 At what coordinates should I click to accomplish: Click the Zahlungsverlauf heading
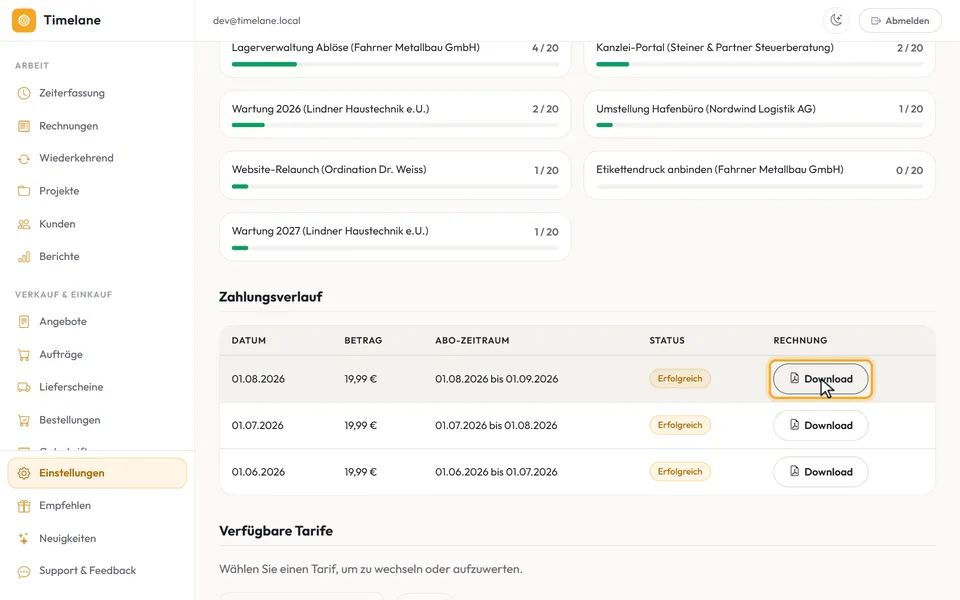point(271,297)
